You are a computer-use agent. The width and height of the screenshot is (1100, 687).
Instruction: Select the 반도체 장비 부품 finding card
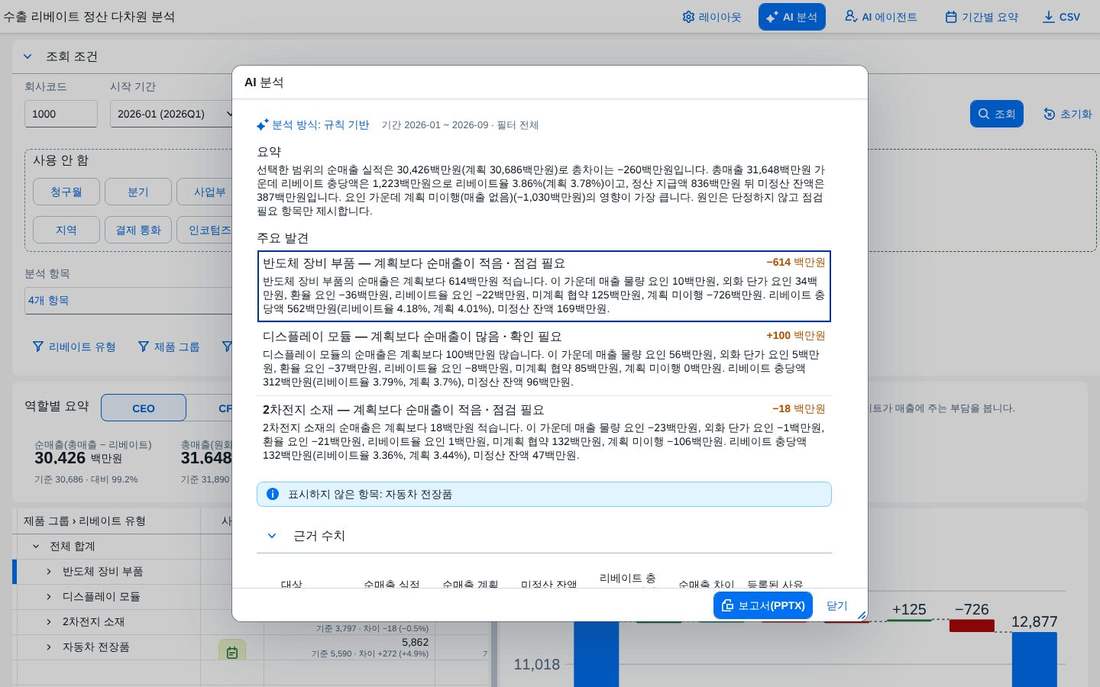pos(544,286)
